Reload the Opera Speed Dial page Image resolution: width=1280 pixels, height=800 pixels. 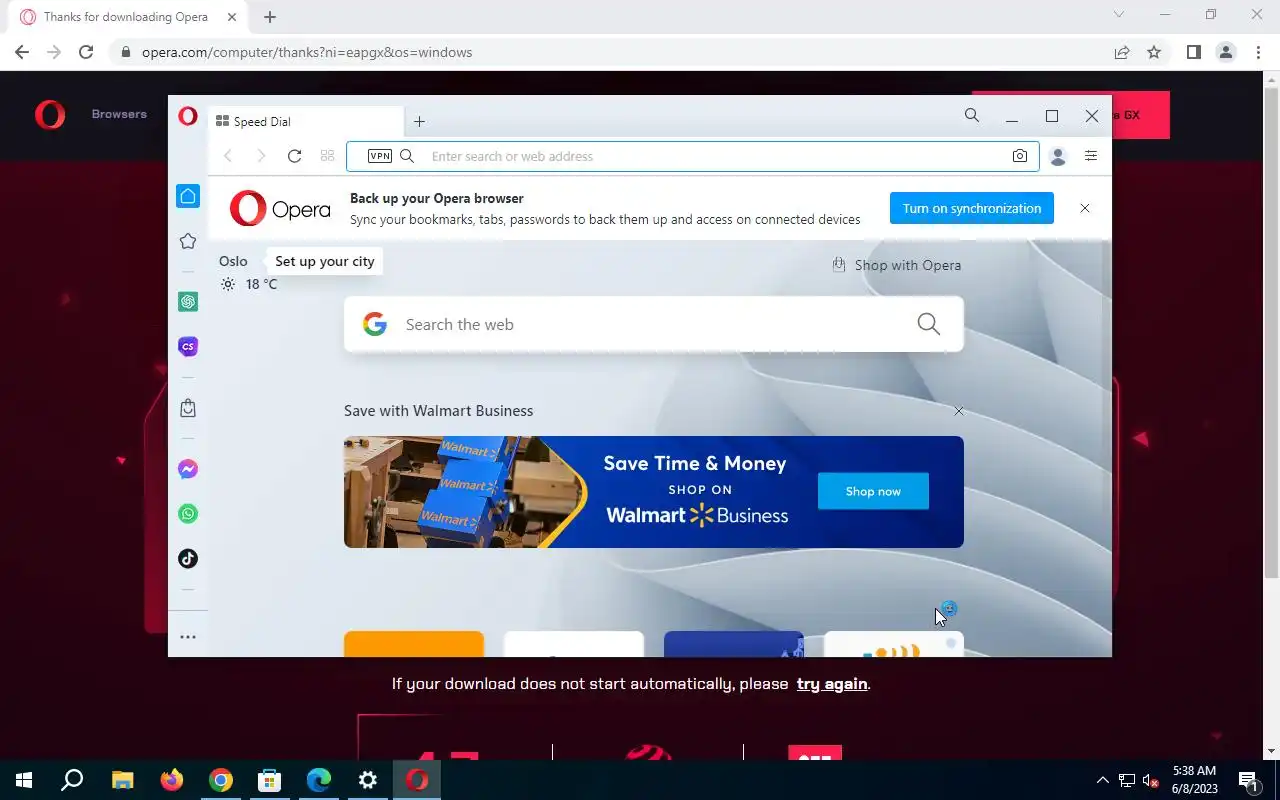pos(294,156)
